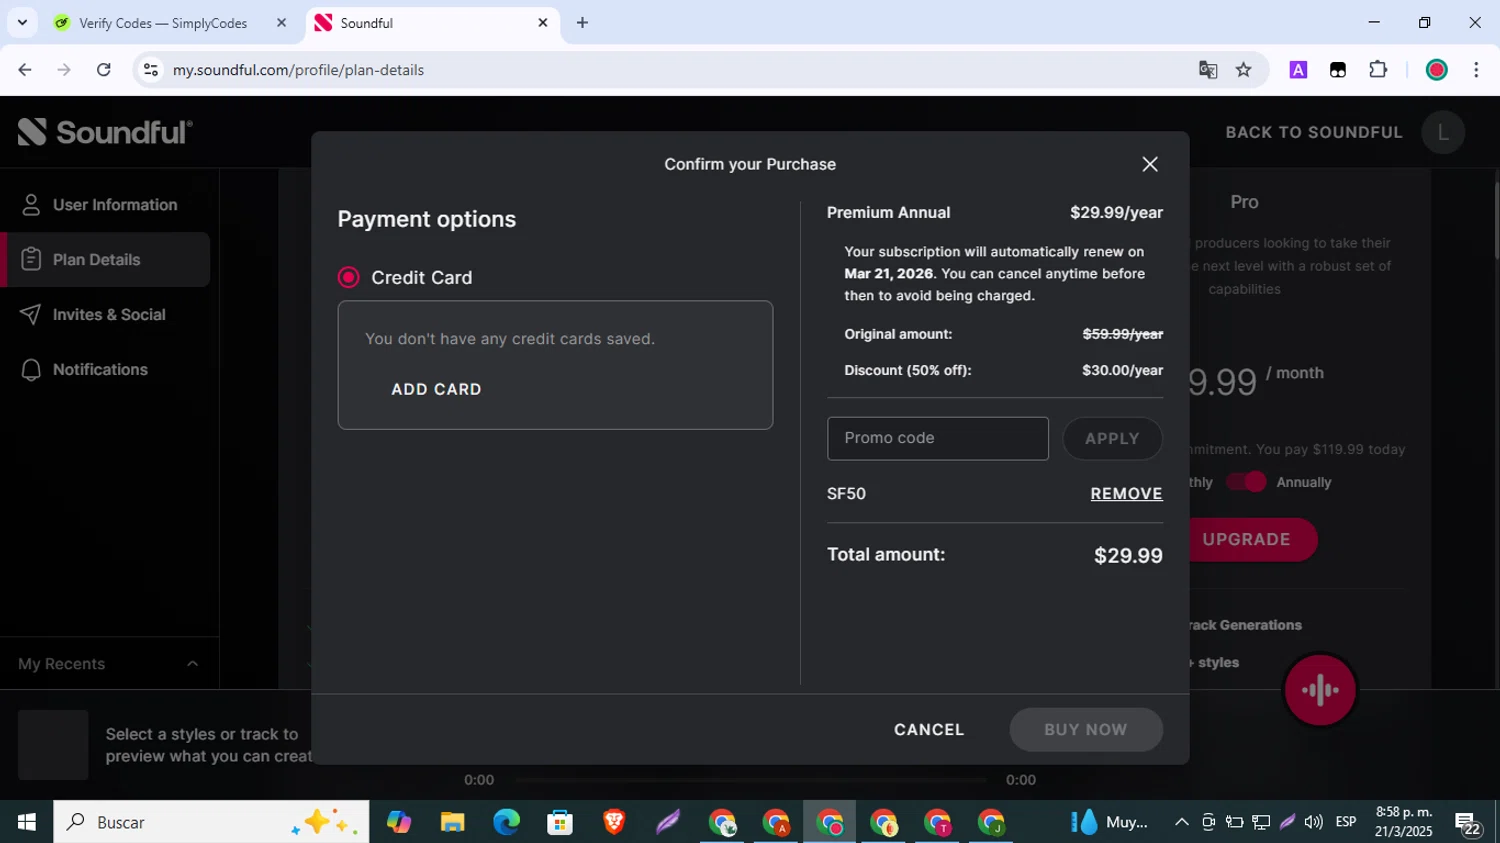The width and height of the screenshot is (1500, 843).
Task: Remove the SF50 promo code
Action: click(x=1126, y=494)
